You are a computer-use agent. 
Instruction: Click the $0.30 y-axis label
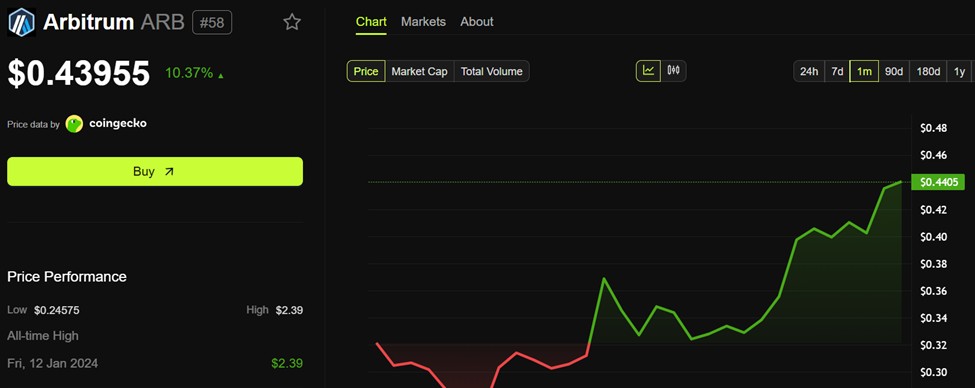(x=933, y=372)
